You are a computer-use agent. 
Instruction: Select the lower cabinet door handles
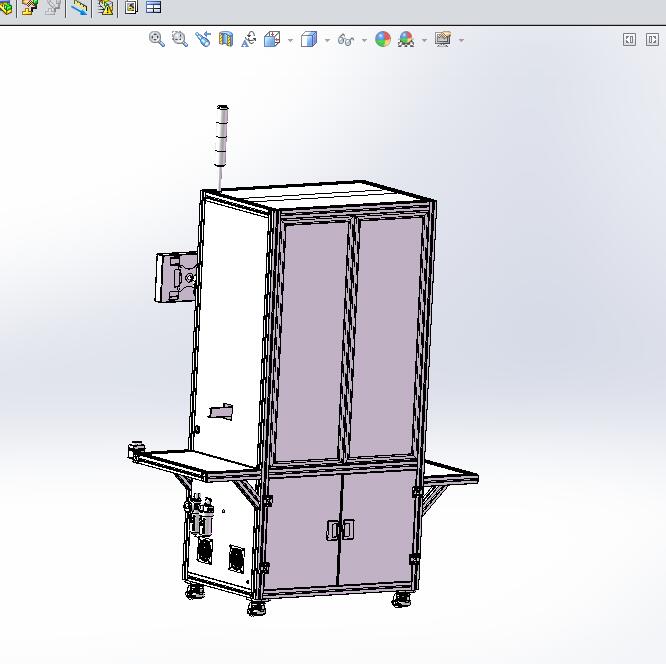pyautogui.click(x=340, y=530)
